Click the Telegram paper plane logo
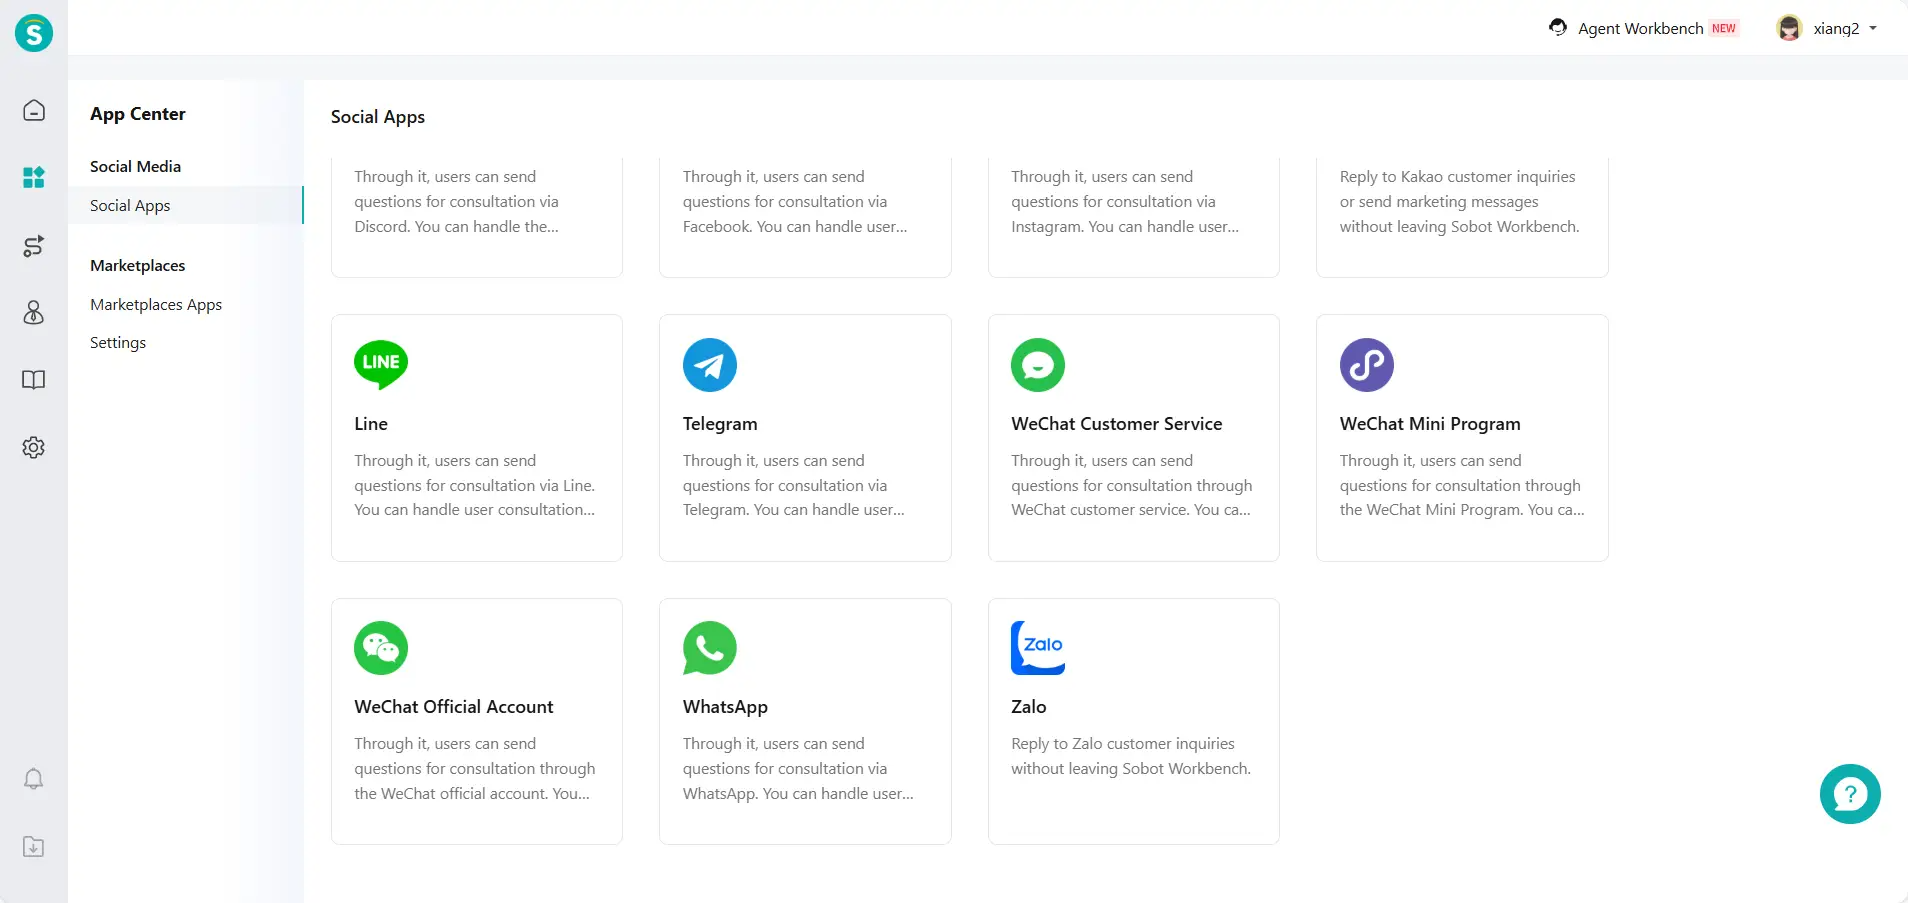This screenshot has height=903, width=1908. pos(710,365)
